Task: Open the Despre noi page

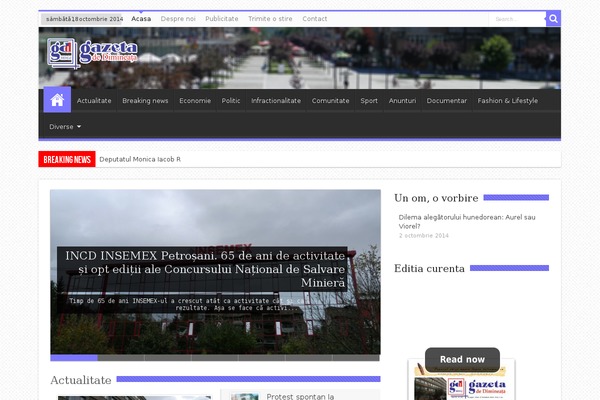Action: tap(178, 19)
